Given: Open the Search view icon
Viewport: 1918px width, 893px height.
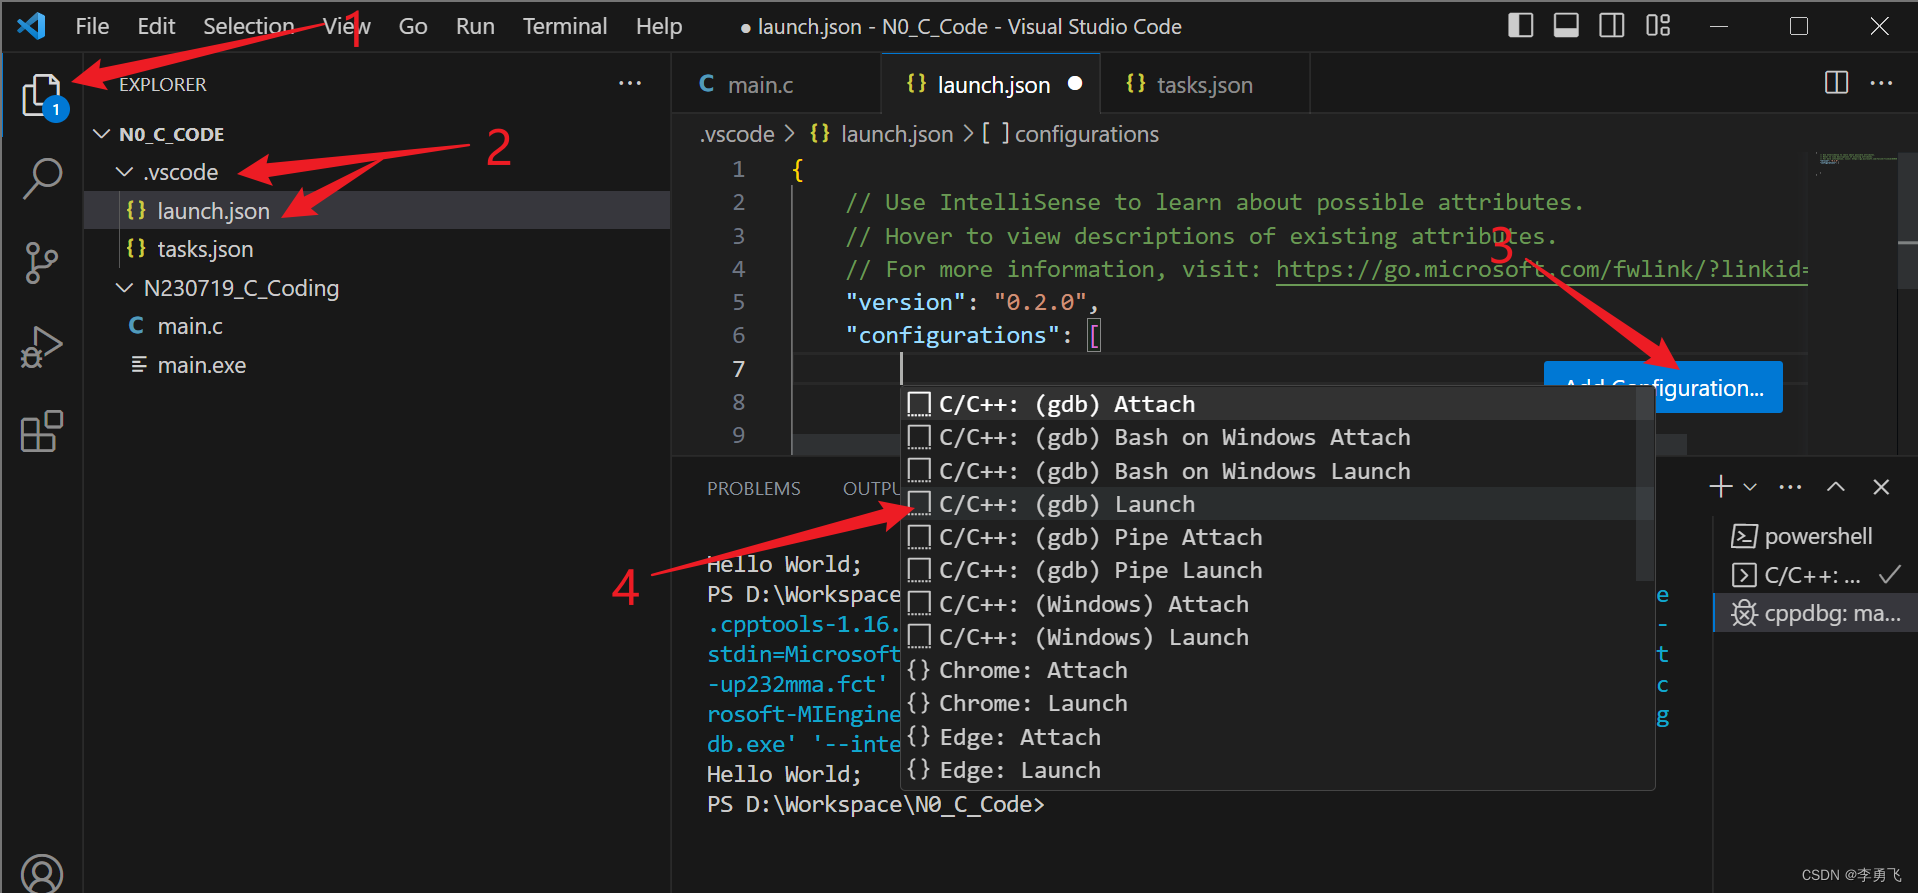Looking at the screenshot, I should coord(42,179).
